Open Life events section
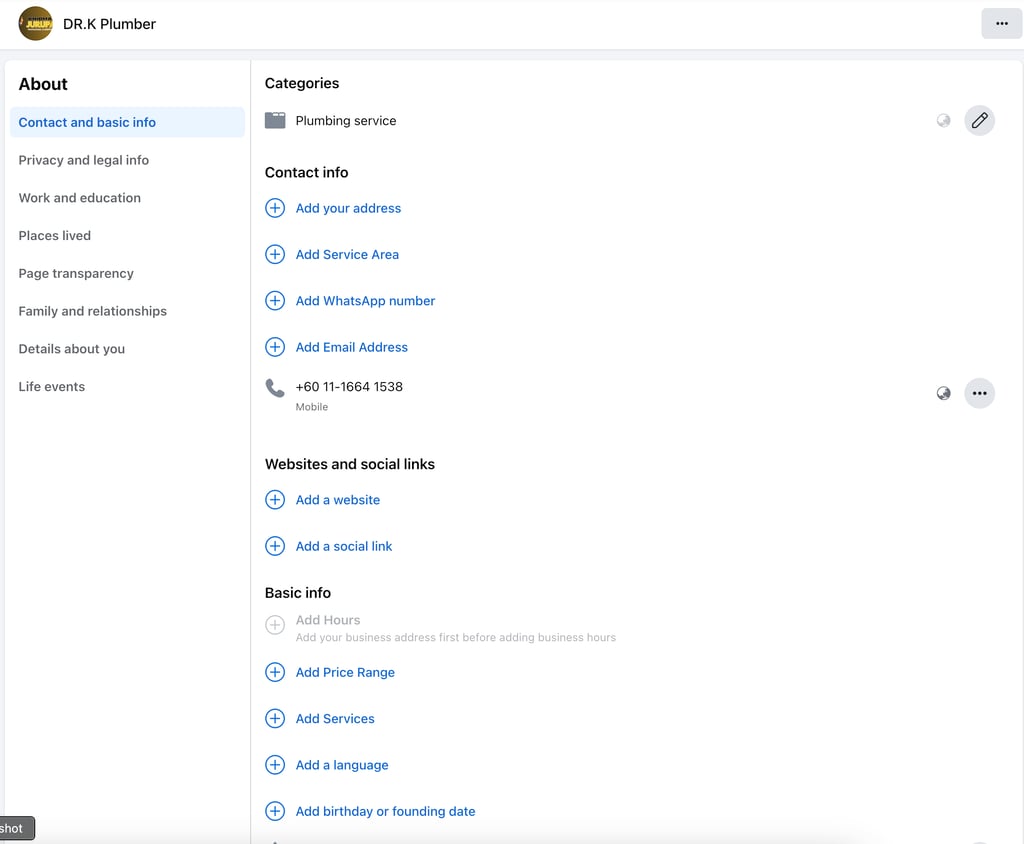 [52, 387]
